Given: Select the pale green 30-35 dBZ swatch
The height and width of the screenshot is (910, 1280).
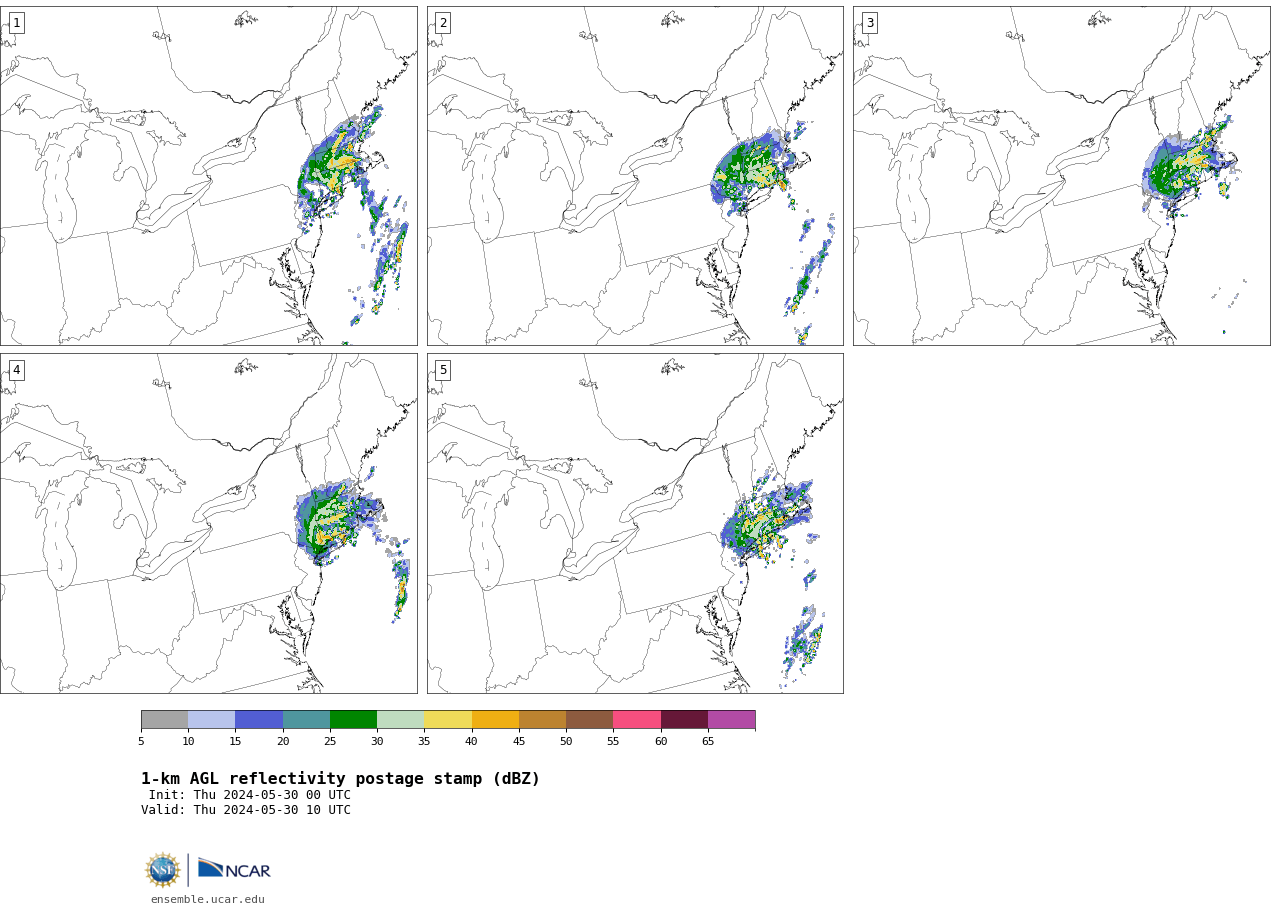Looking at the screenshot, I should point(401,720).
